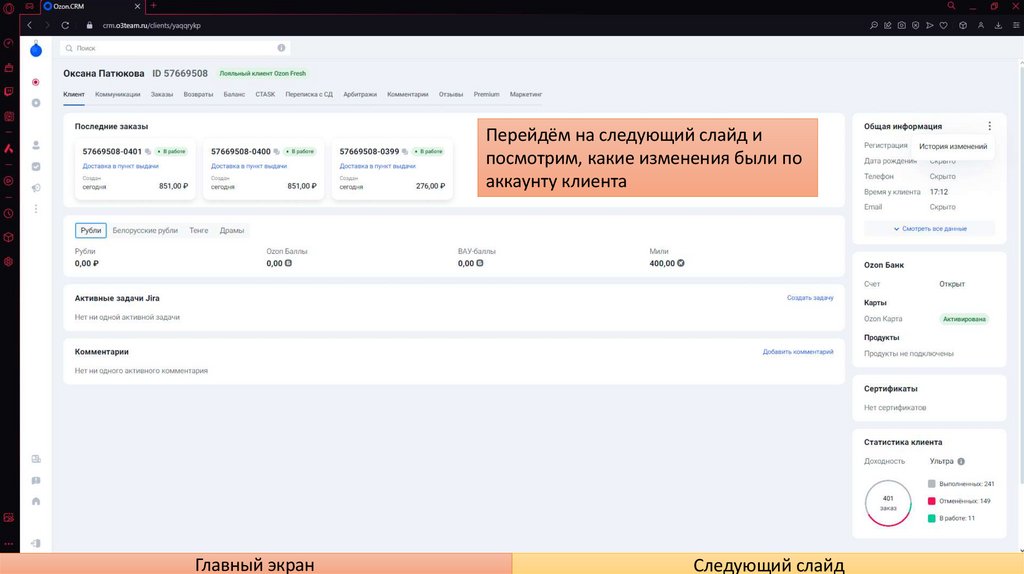Open the three-dot more sidebar menu
This screenshot has height=574, width=1024.
click(x=36, y=209)
